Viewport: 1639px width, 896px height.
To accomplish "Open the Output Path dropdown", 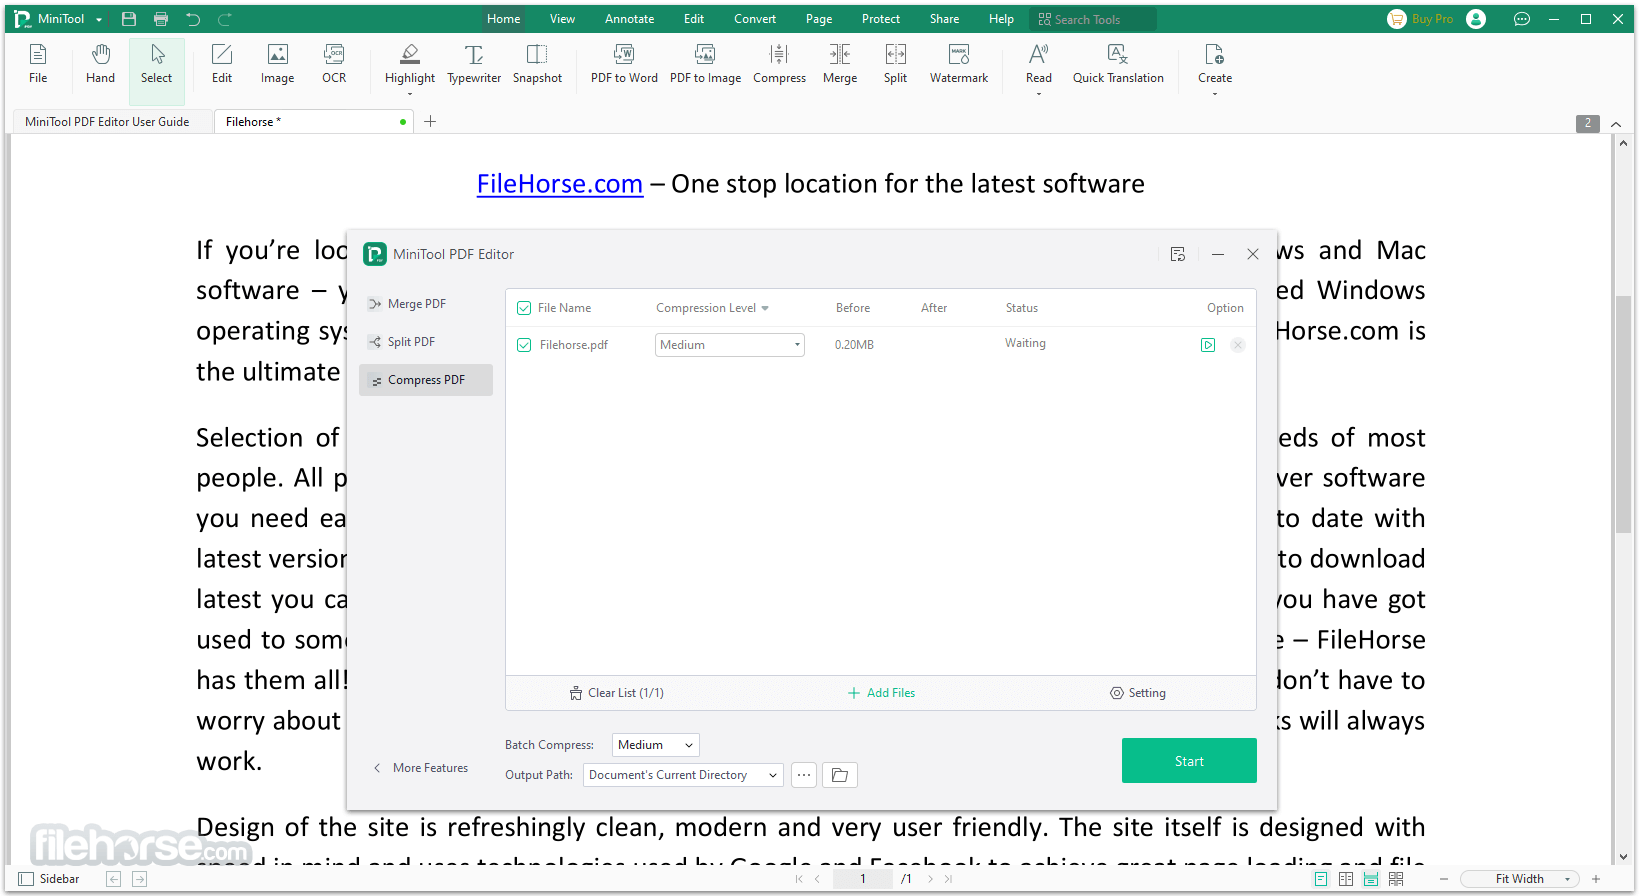I will click(684, 775).
